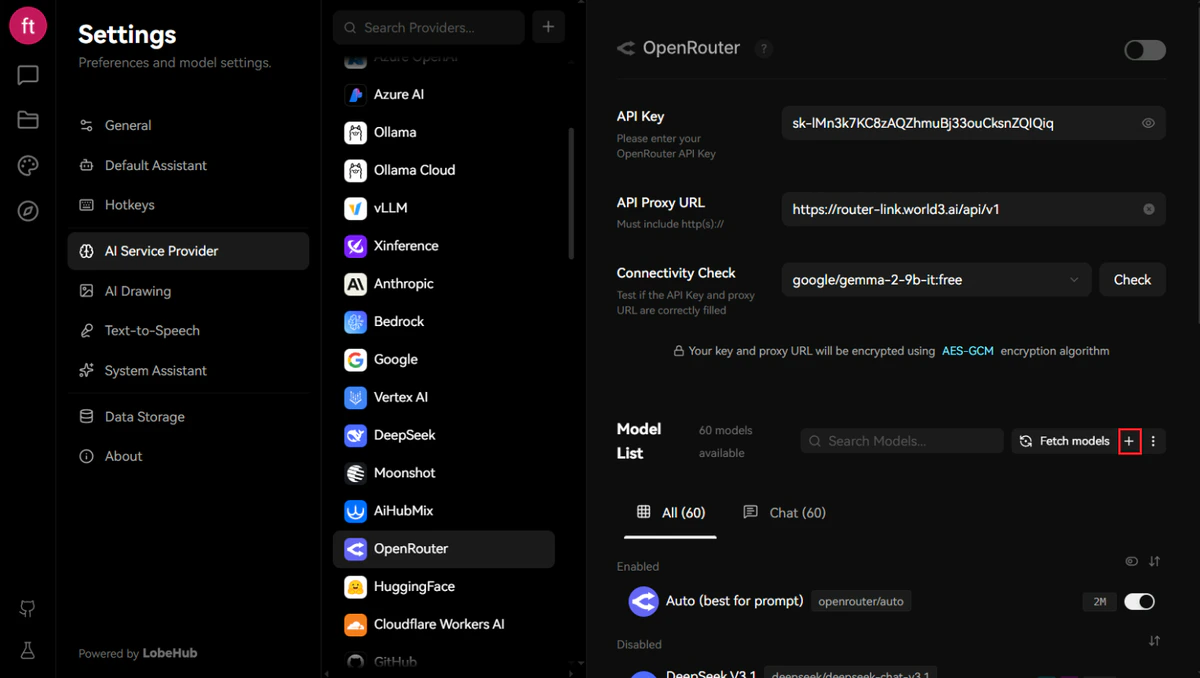Open Hotkeys settings
Screen dimensions: 1200x678
188,205
